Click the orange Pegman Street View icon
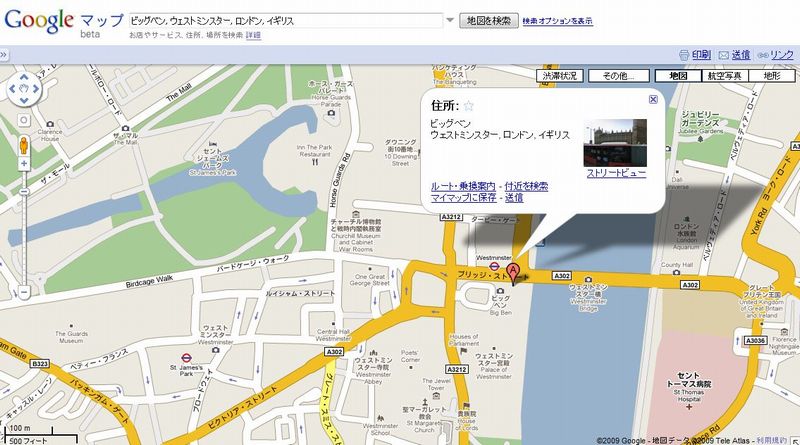The height and width of the screenshot is (445, 800). pos(24,145)
